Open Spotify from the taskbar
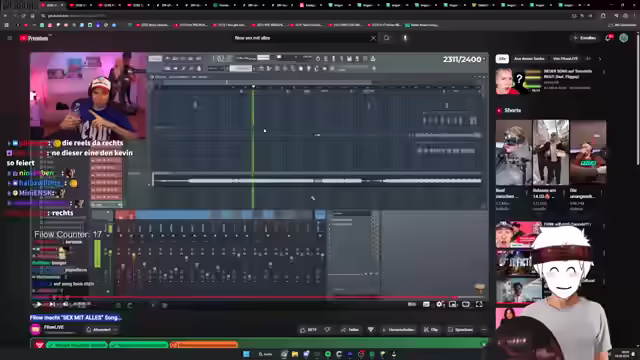 pos(328,354)
